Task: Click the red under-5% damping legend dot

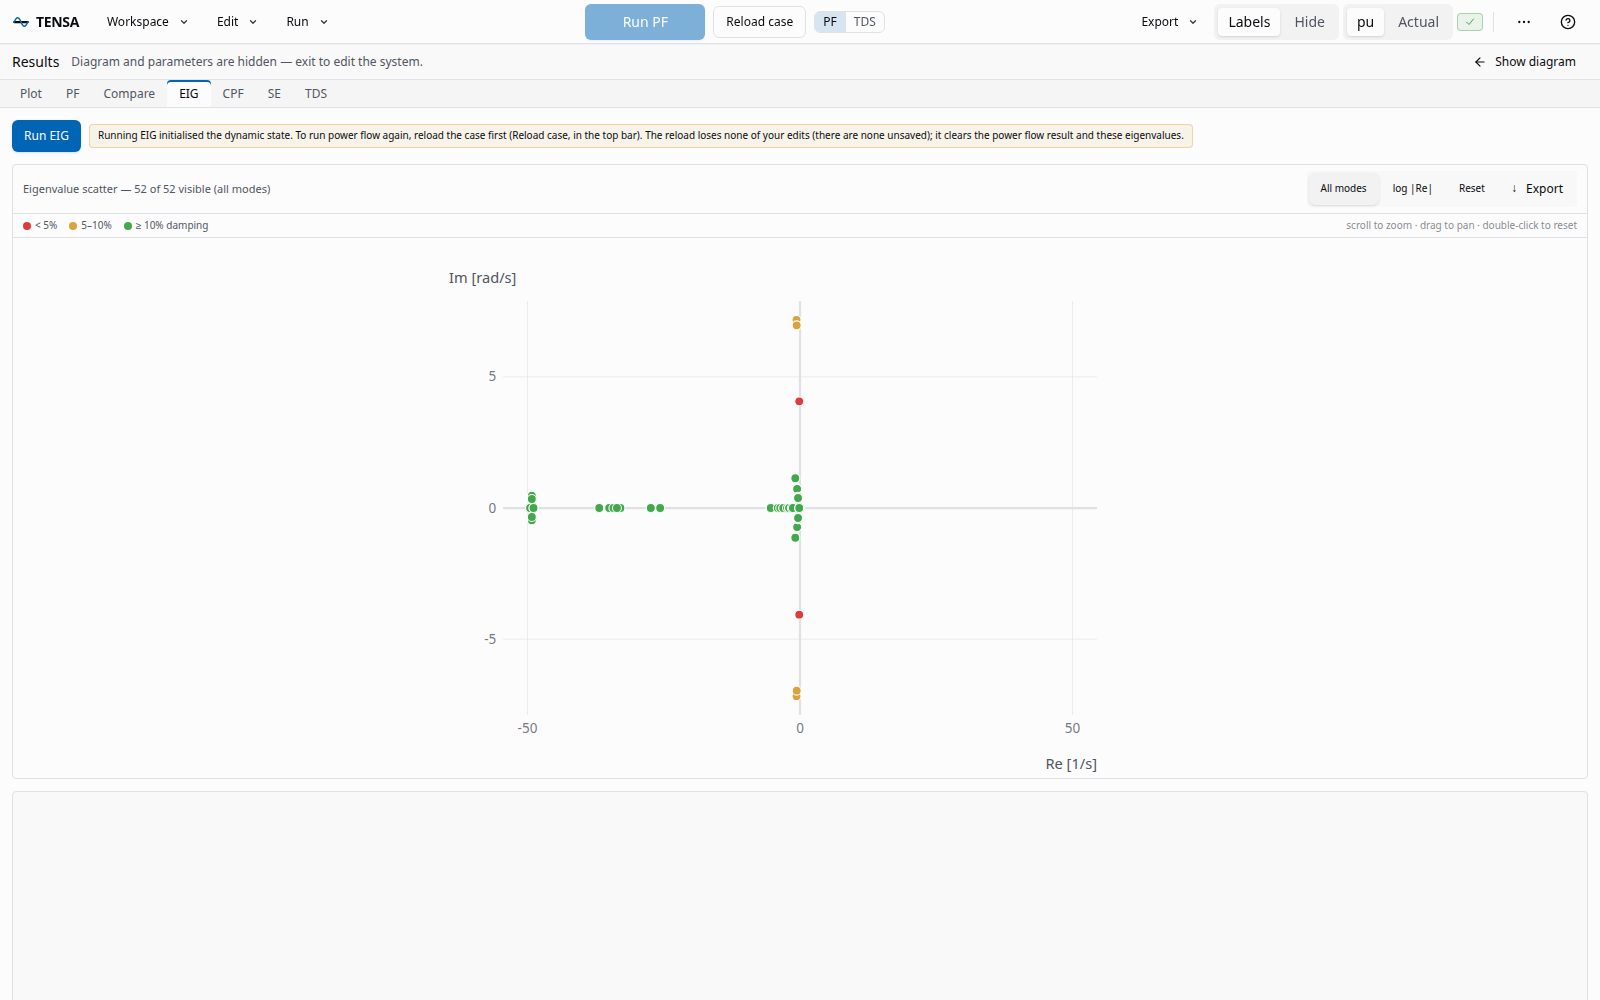Action: [27, 226]
